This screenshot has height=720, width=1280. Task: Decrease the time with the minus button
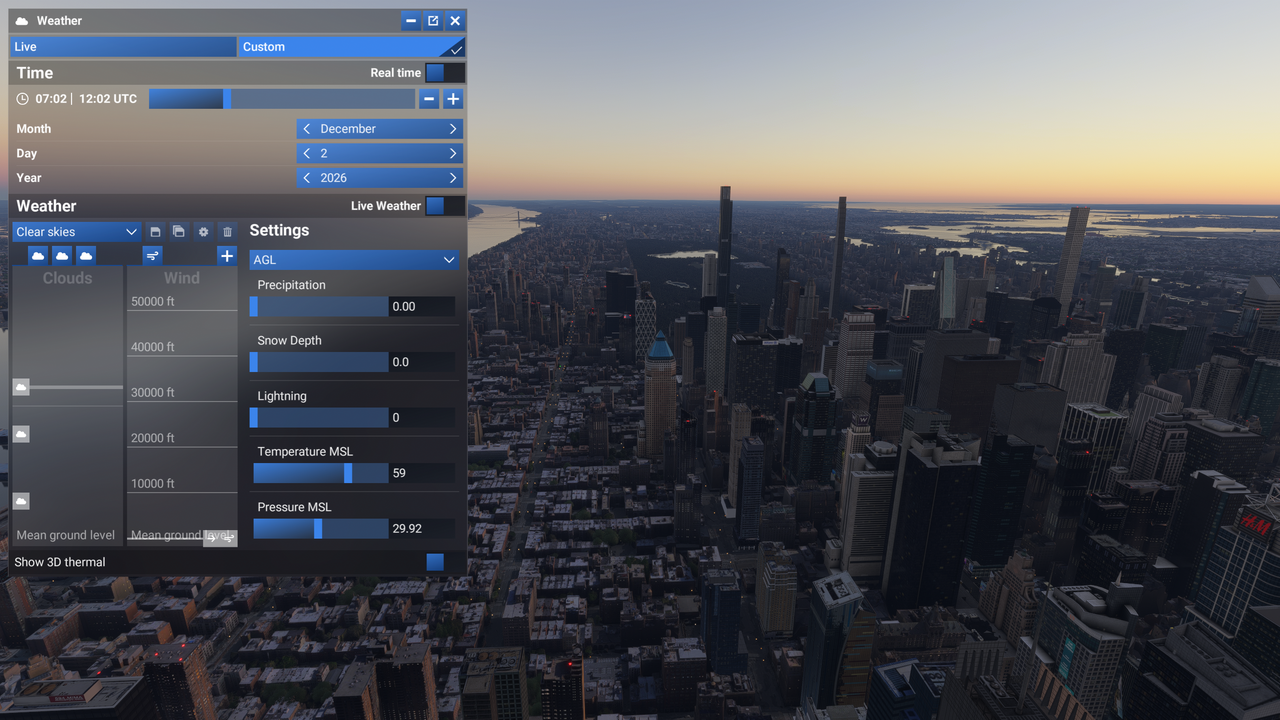pos(429,99)
